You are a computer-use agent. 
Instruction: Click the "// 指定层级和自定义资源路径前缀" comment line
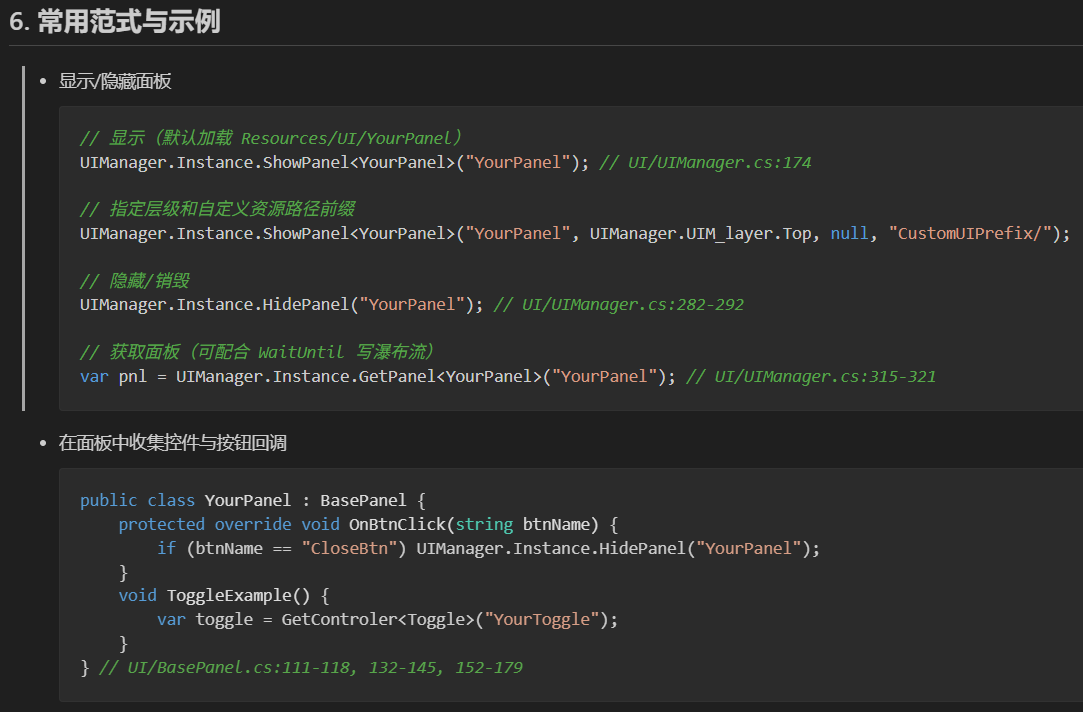[217, 209]
